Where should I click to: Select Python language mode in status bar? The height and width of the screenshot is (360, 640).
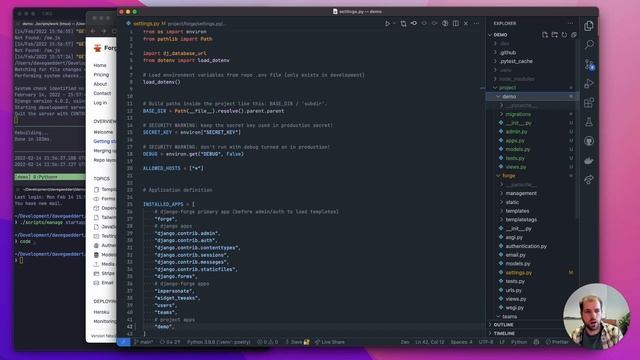pos(519,342)
